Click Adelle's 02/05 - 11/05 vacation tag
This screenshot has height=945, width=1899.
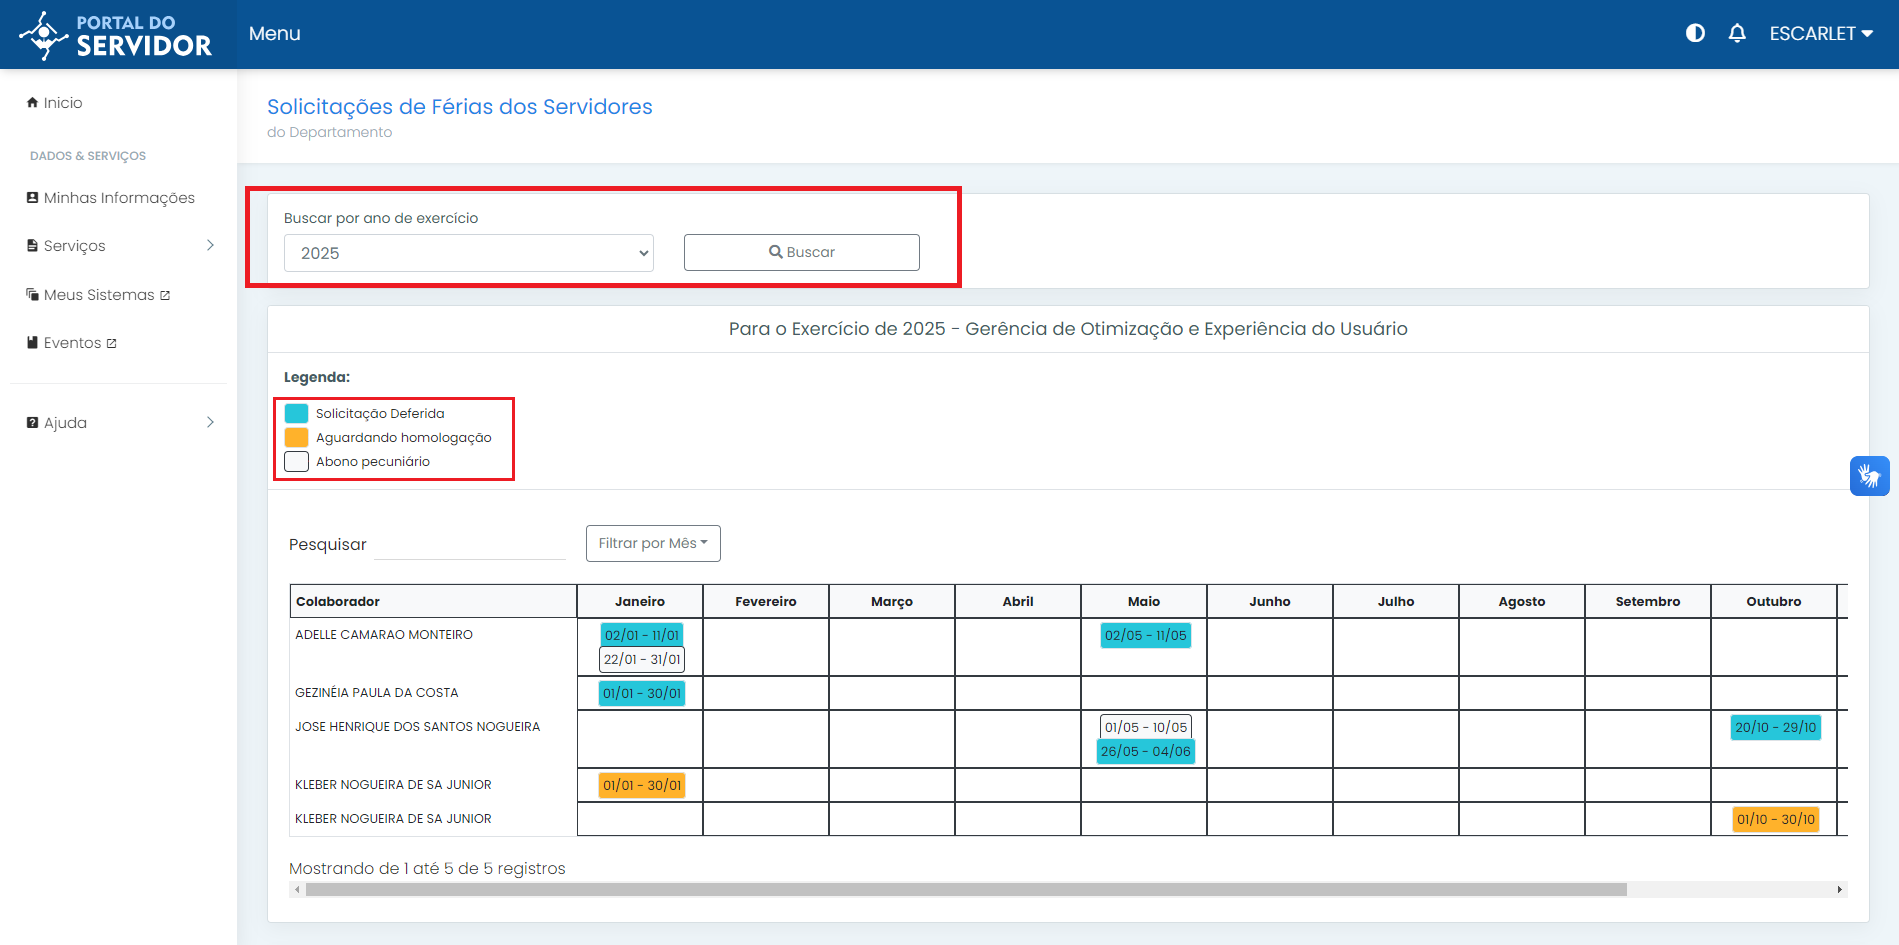pyautogui.click(x=1146, y=635)
